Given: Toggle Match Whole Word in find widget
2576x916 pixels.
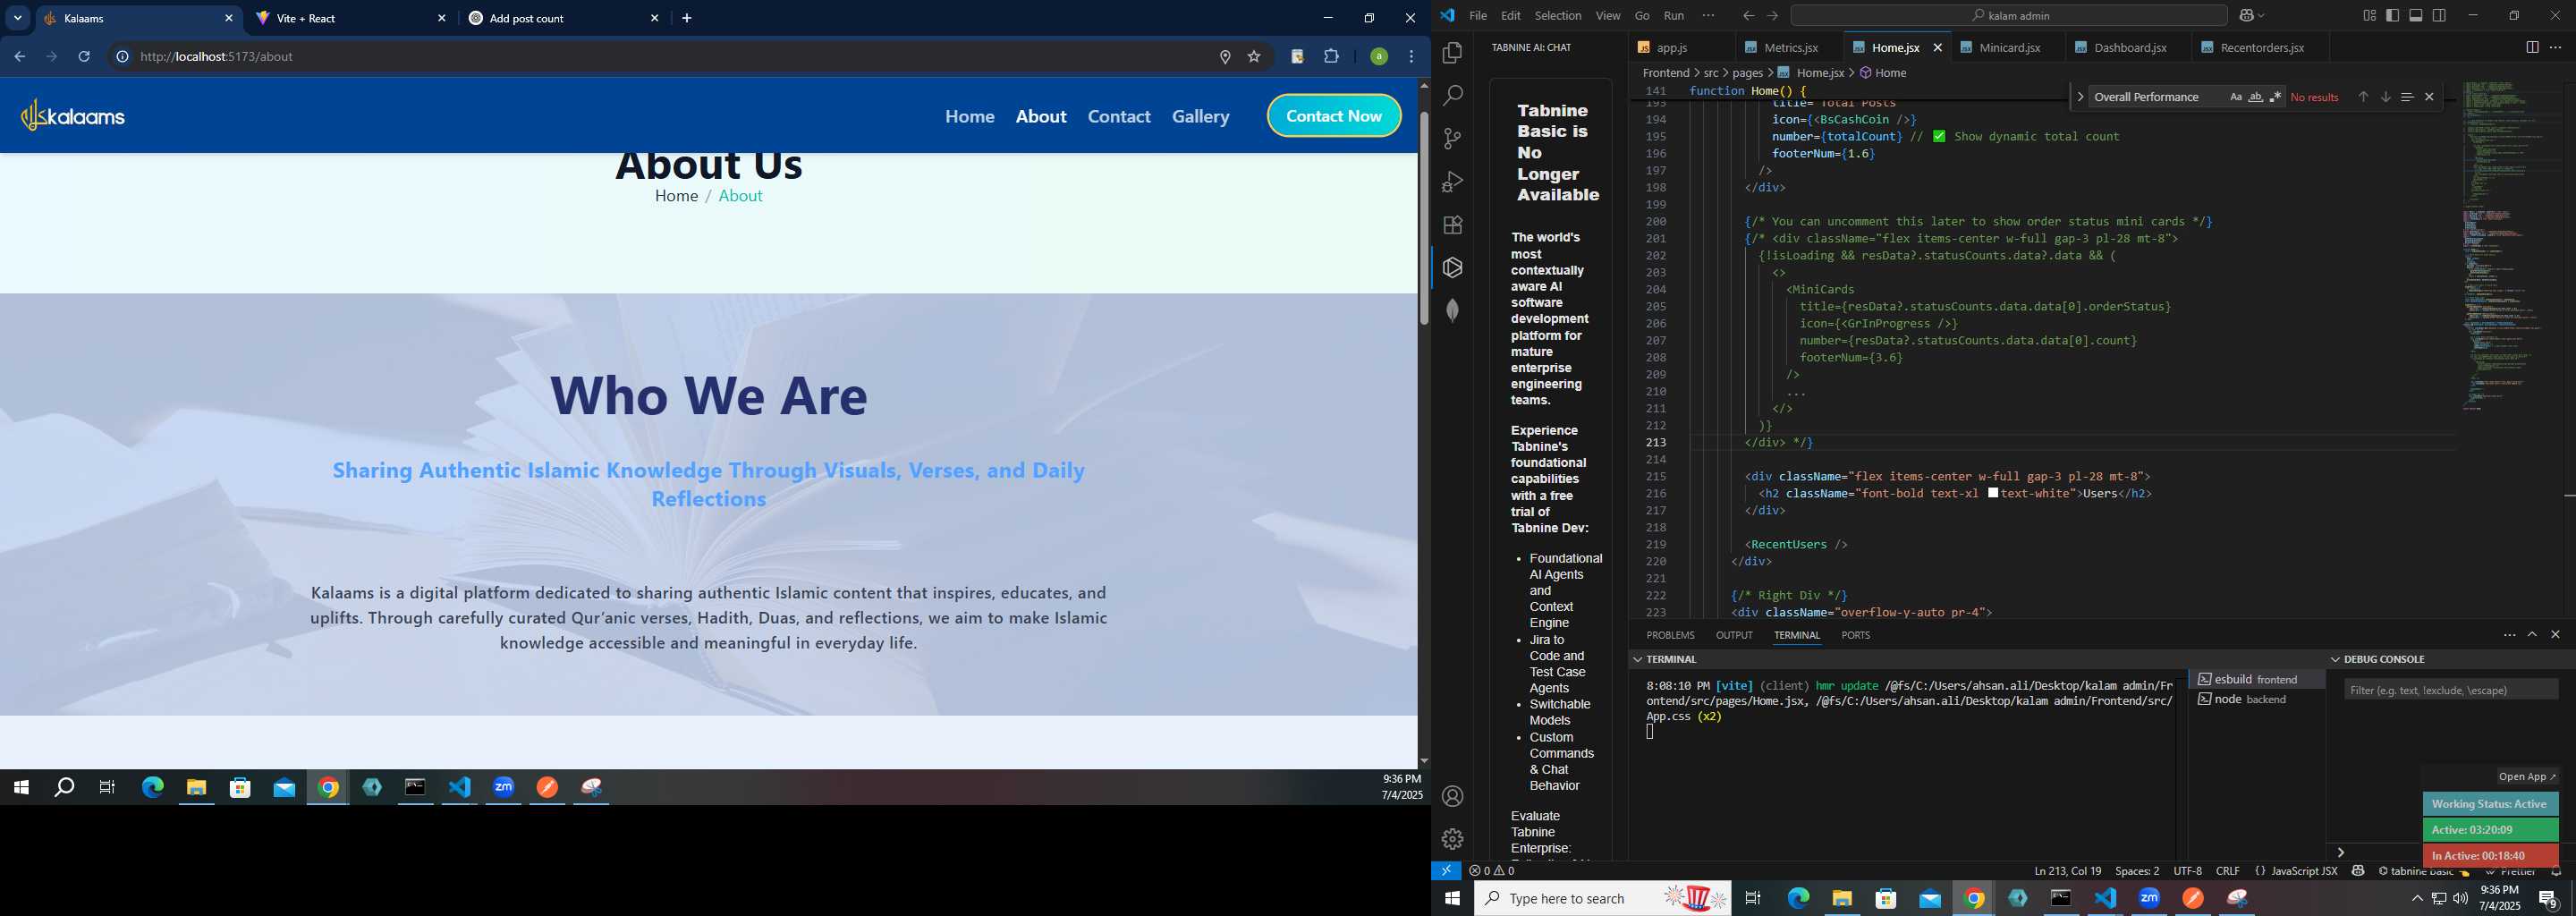Looking at the screenshot, I should (x=2255, y=97).
